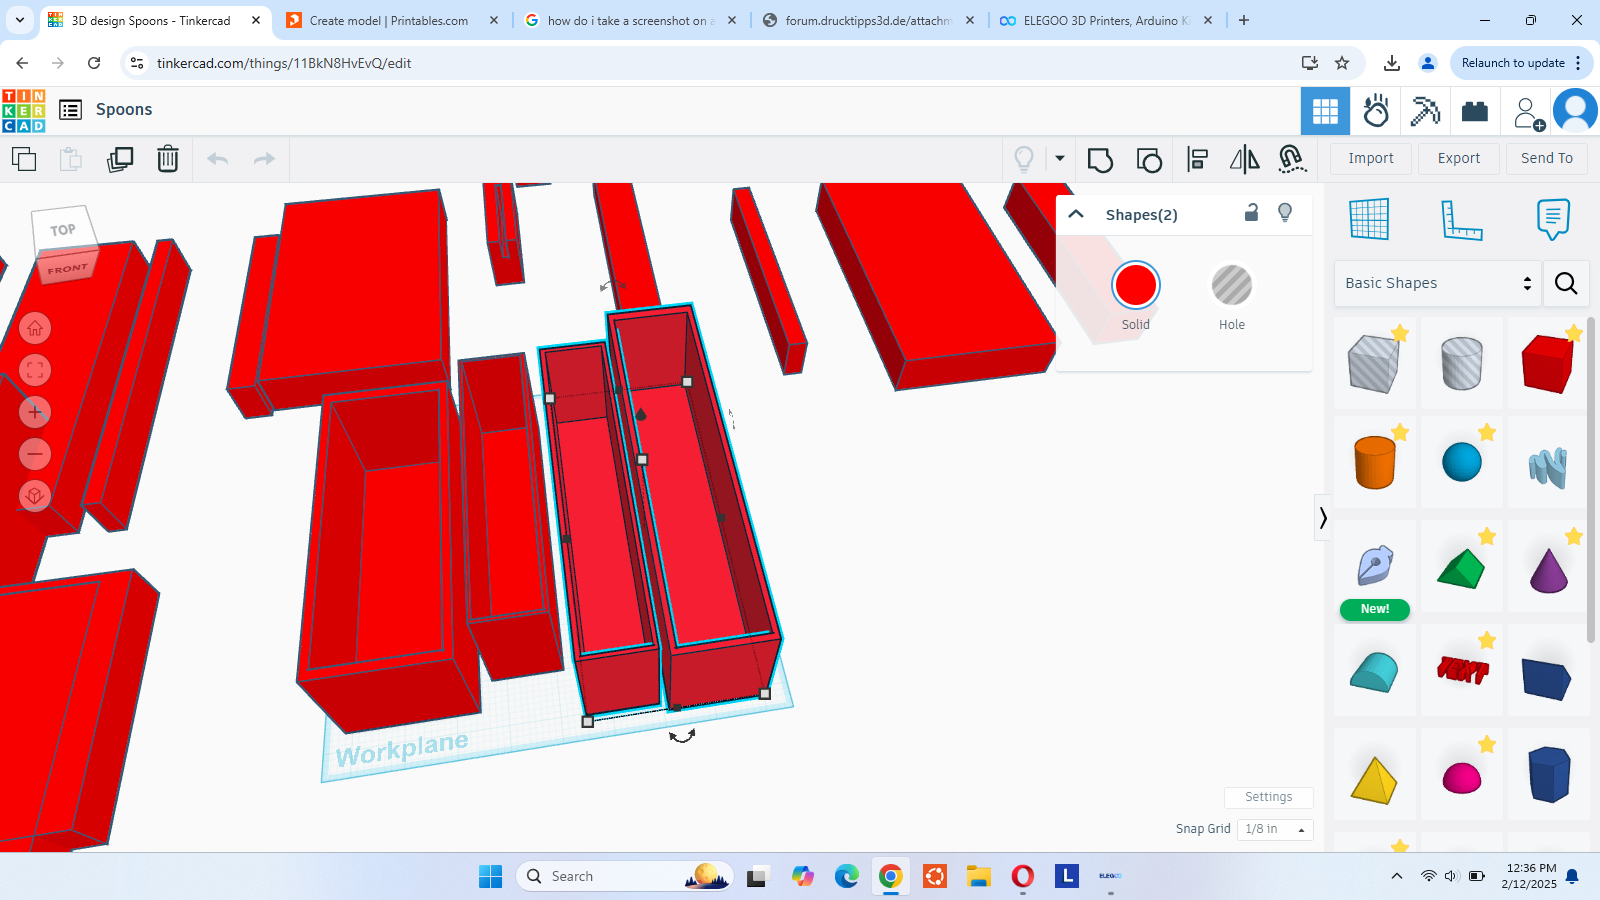Viewport: 1600px width, 900px height.
Task: Open the Ruler tool in sidebar
Action: point(1461,219)
